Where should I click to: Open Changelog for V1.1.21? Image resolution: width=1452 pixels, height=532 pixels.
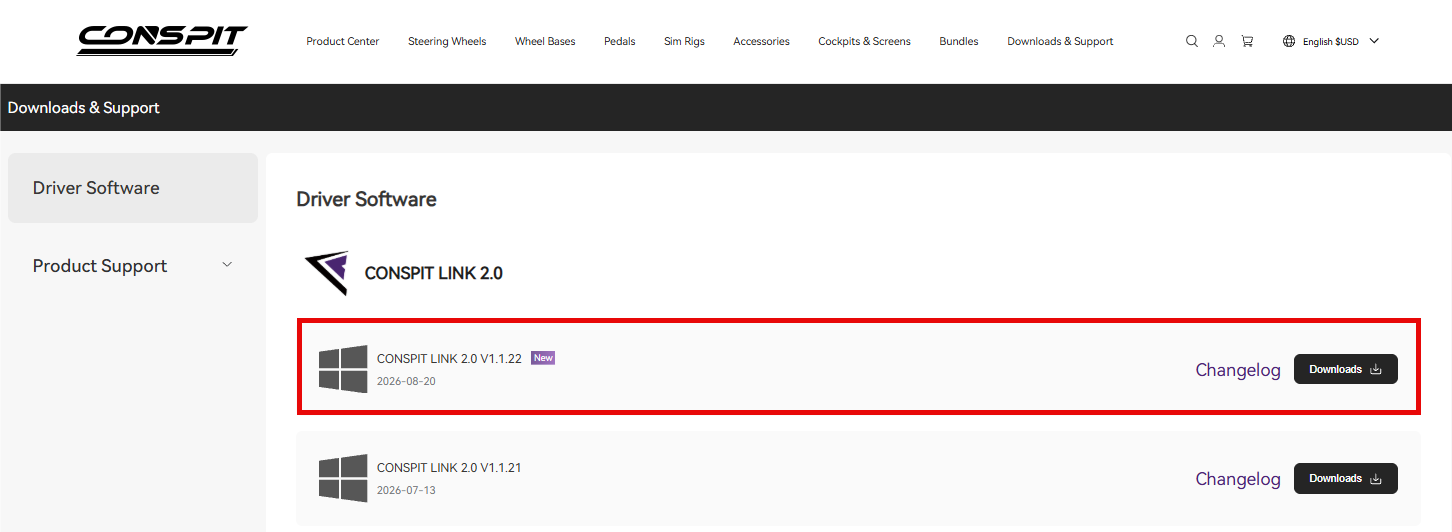[x=1238, y=479]
